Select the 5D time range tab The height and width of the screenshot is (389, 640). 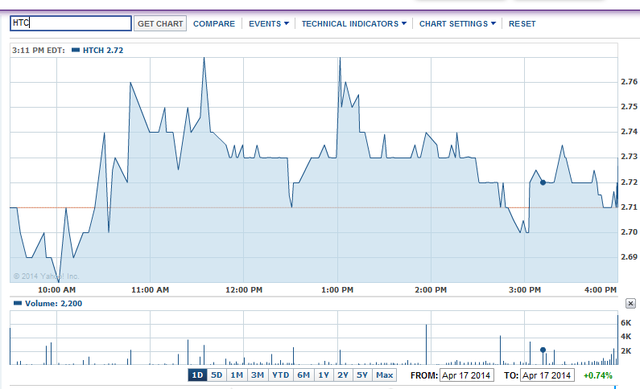[x=216, y=375]
